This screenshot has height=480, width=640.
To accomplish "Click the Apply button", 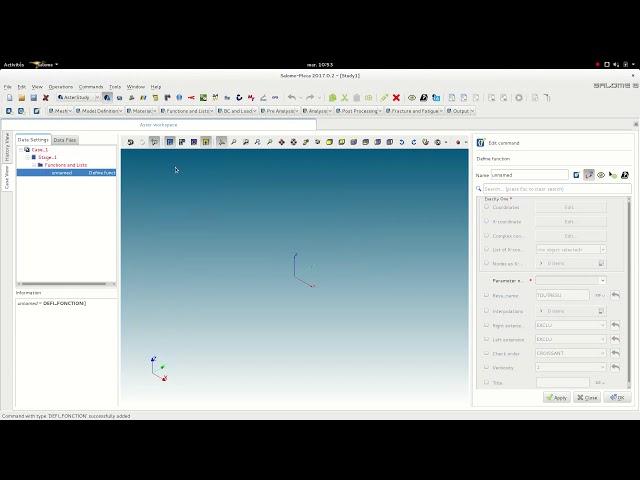I will (557, 397).
